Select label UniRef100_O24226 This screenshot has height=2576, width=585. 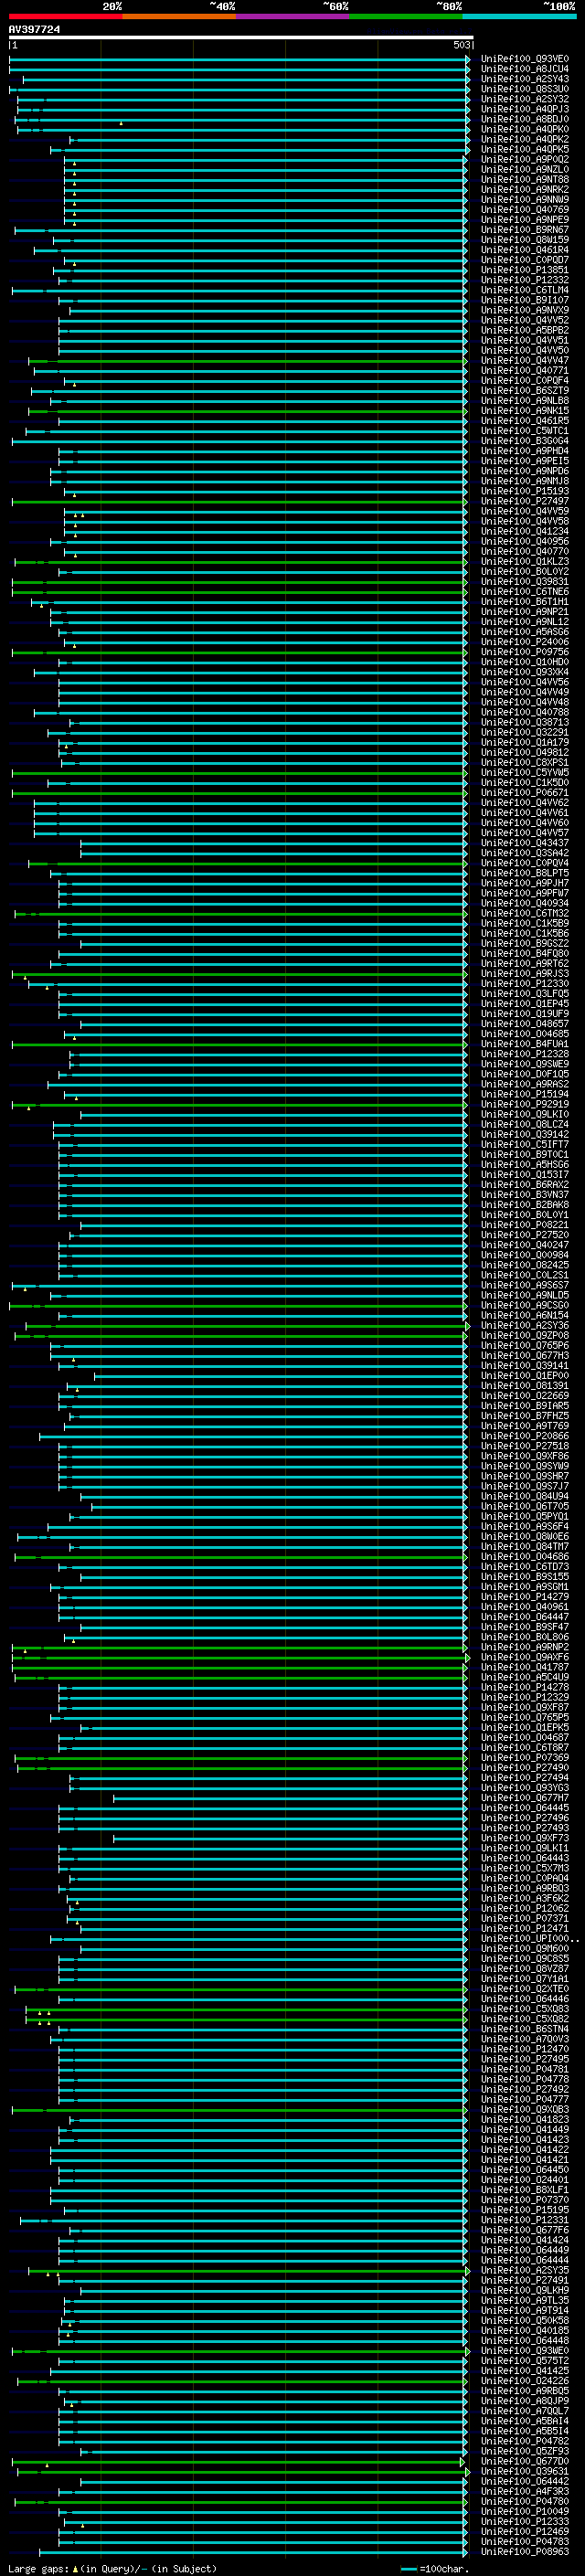coord(525,2380)
